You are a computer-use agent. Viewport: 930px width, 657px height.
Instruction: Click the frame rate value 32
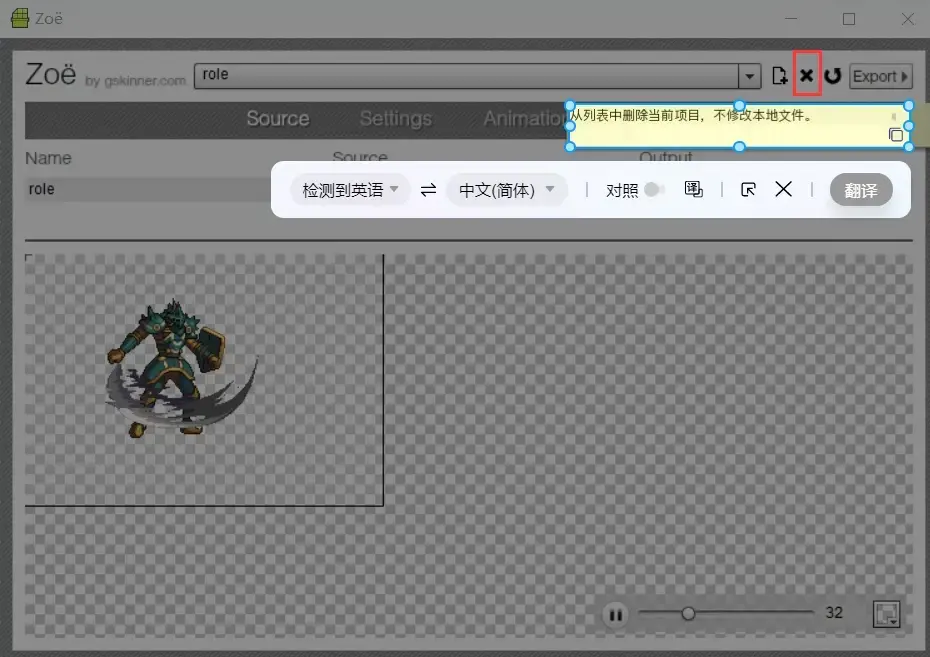click(834, 613)
